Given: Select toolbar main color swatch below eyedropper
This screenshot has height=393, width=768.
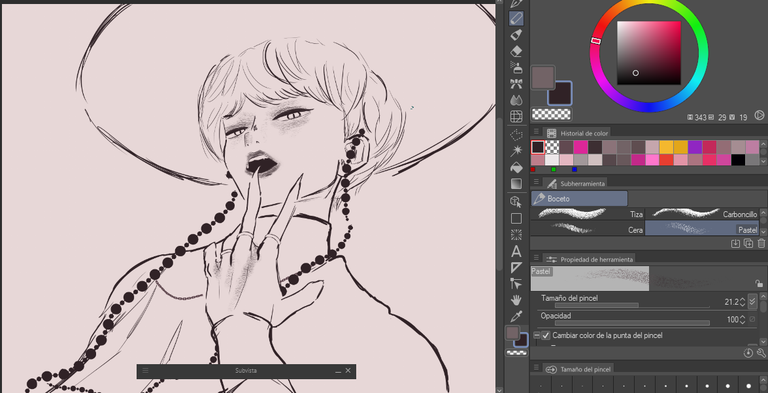Looking at the screenshot, I should pos(512,333).
